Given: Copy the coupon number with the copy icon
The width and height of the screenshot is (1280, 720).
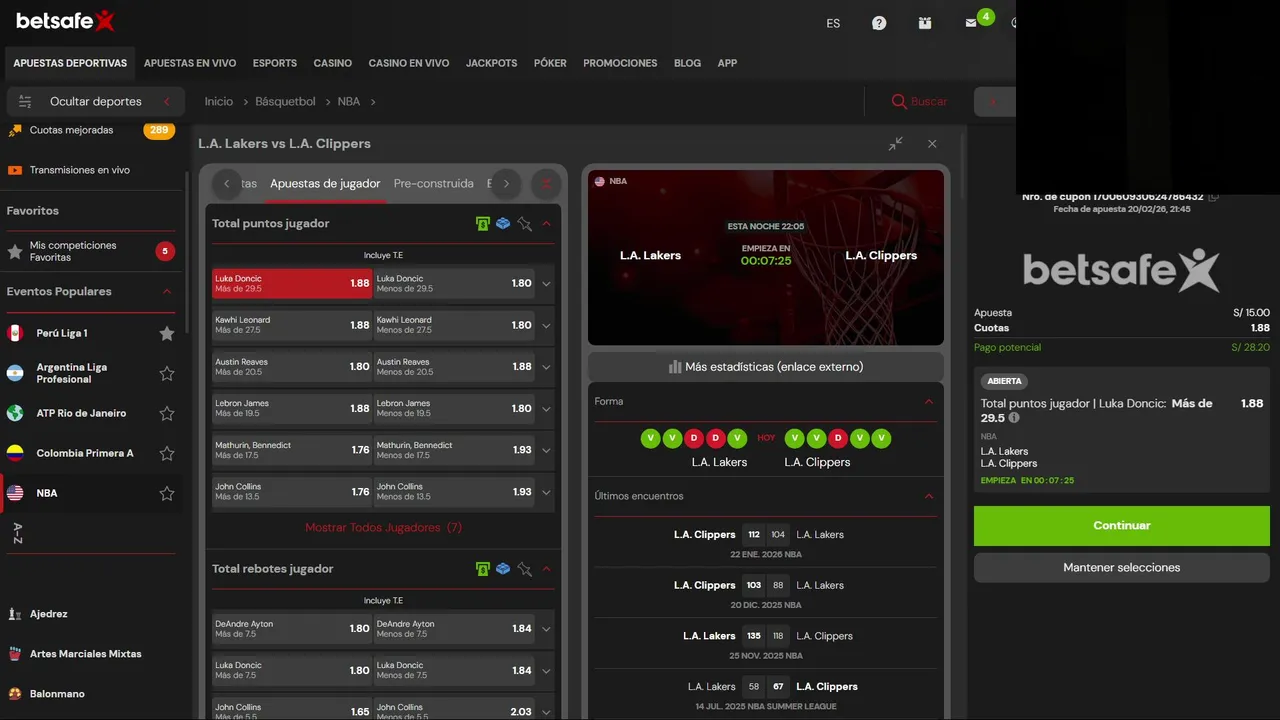Looking at the screenshot, I should tap(1213, 197).
